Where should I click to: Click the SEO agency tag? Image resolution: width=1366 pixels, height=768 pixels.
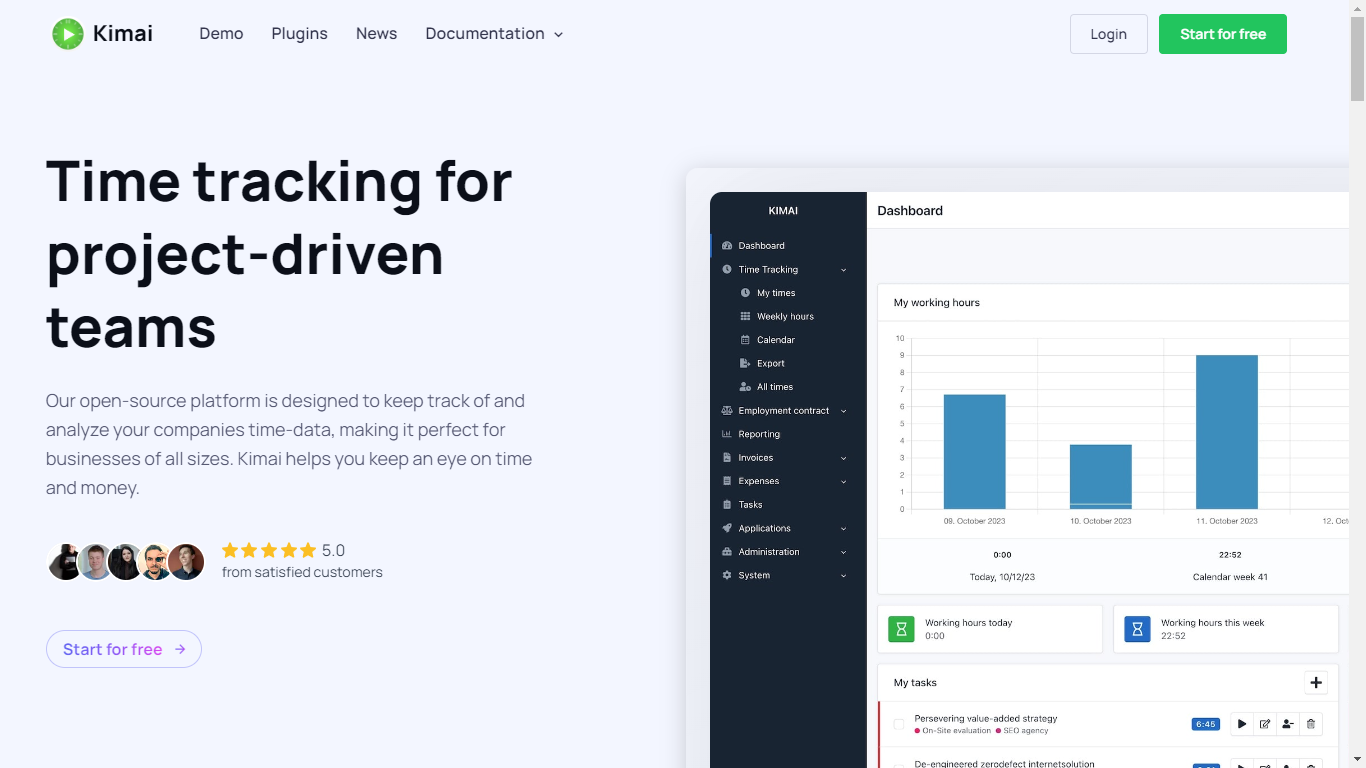point(1022,731)
